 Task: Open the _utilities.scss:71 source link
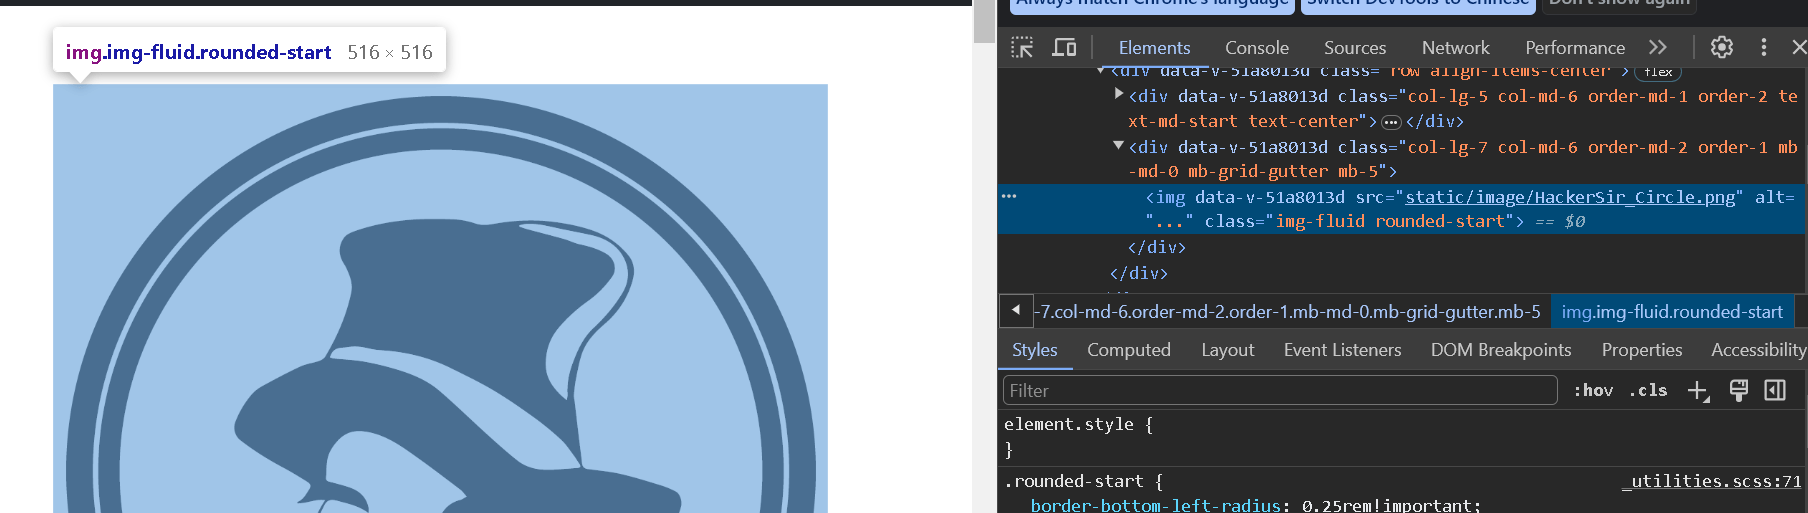(1711, 481)
